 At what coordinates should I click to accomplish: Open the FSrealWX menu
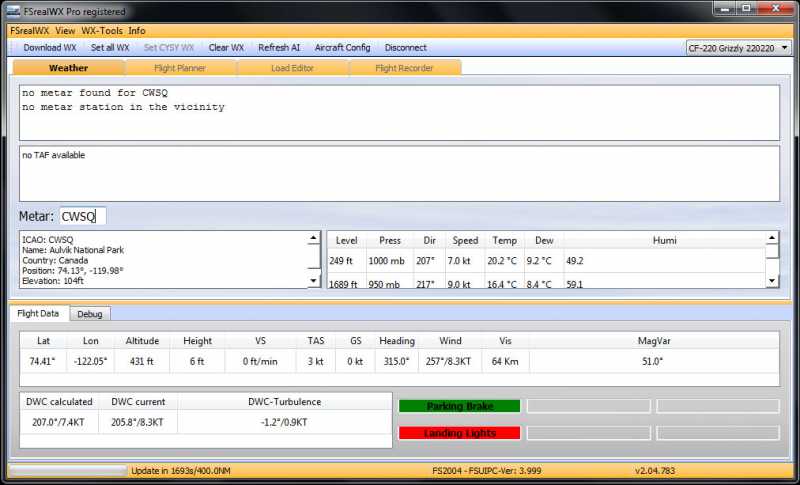29,31
